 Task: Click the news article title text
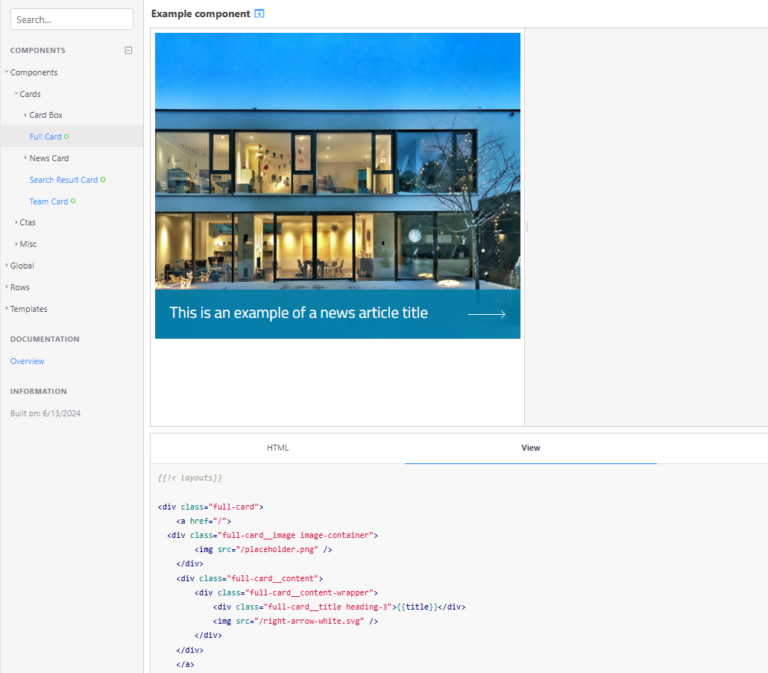[299, 312]
